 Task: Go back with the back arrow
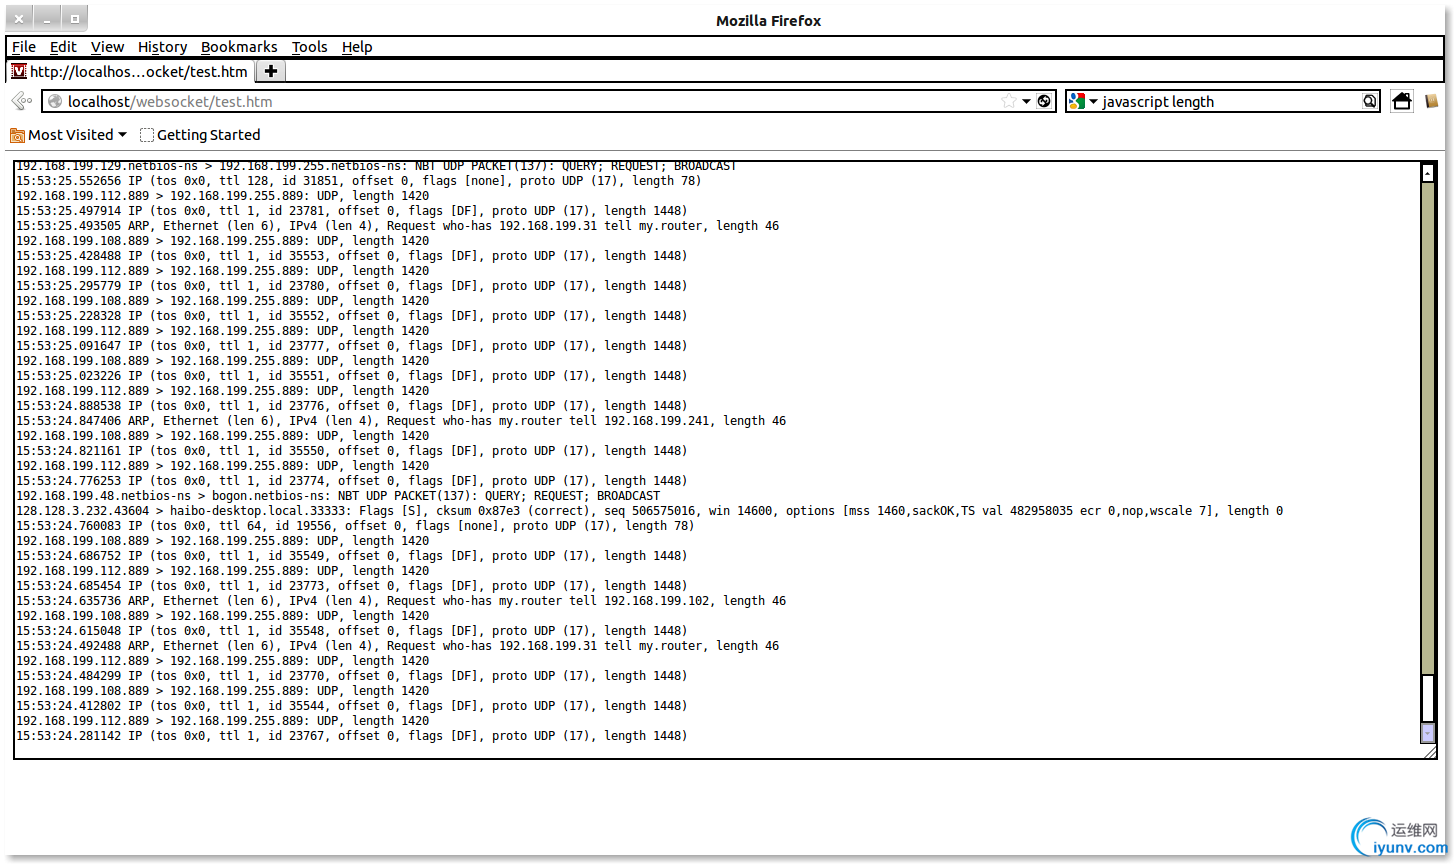coord(21,101)
